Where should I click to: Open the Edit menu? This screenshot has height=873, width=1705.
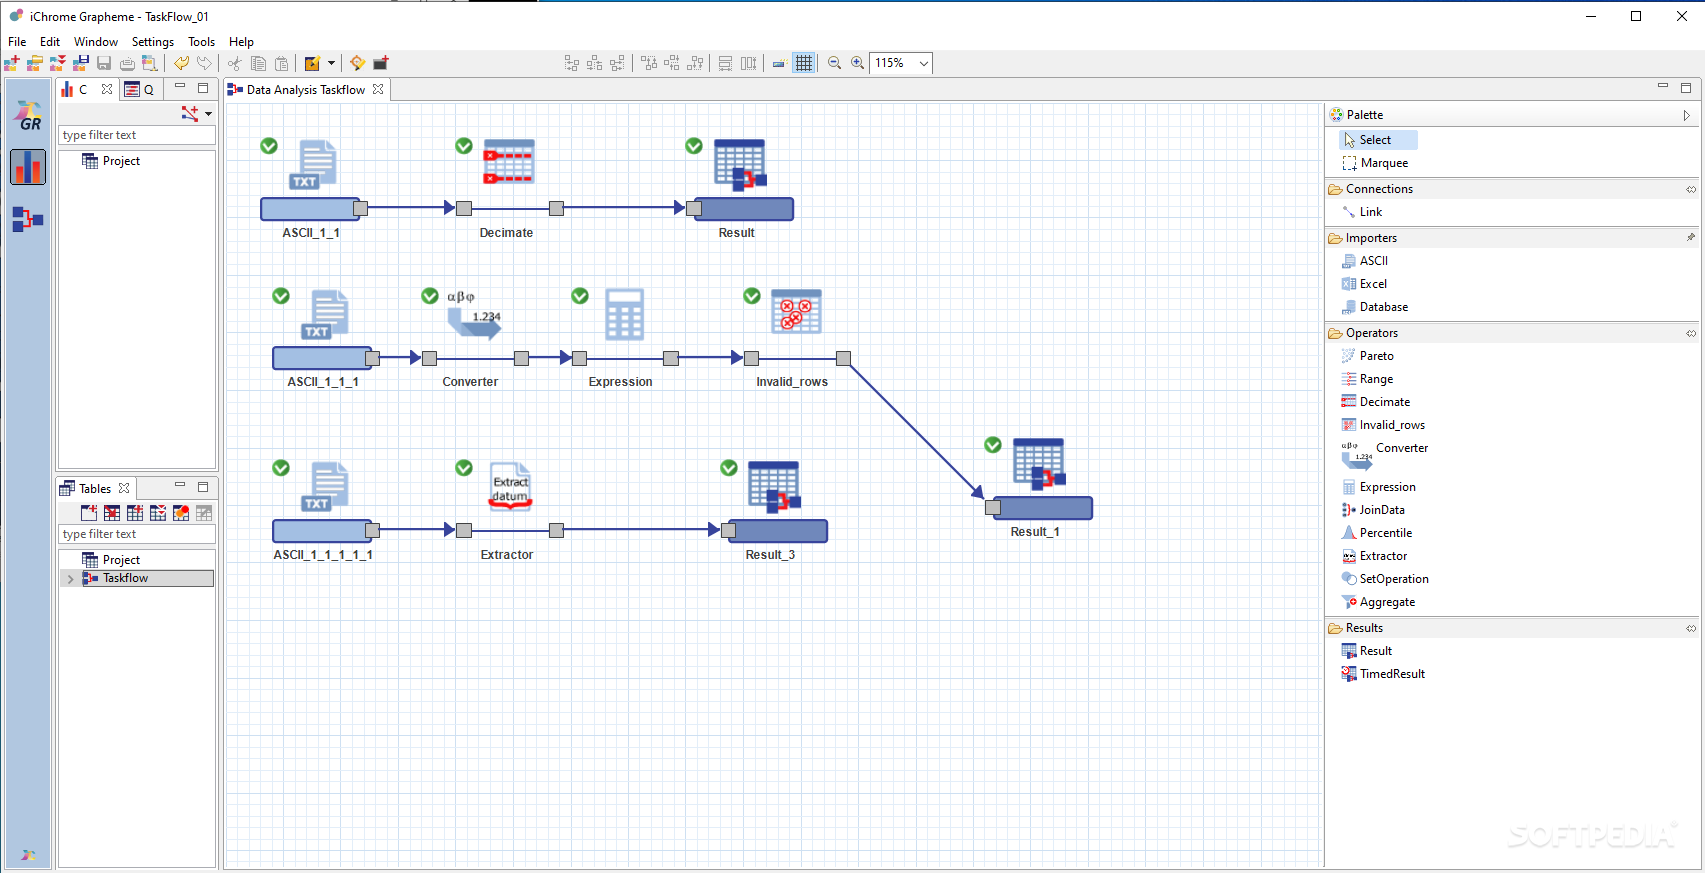point(50,42)
